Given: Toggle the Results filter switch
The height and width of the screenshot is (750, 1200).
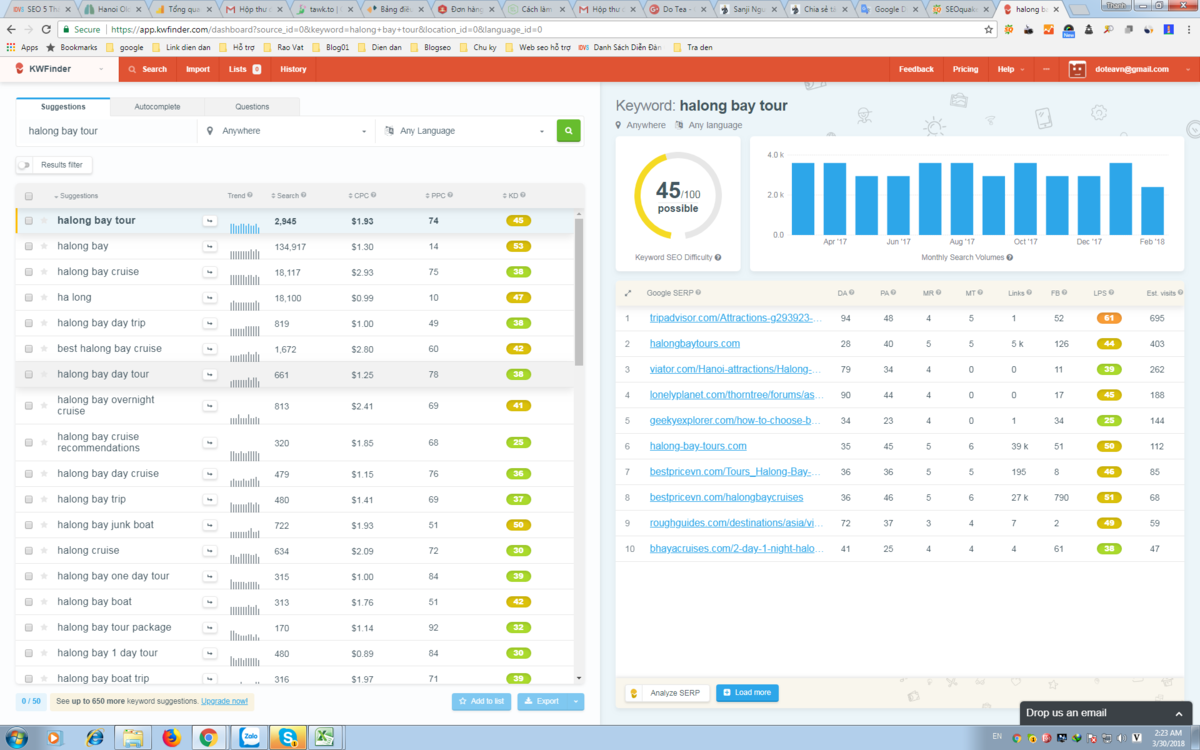Looking at the screenshot, I should point(25,165).
